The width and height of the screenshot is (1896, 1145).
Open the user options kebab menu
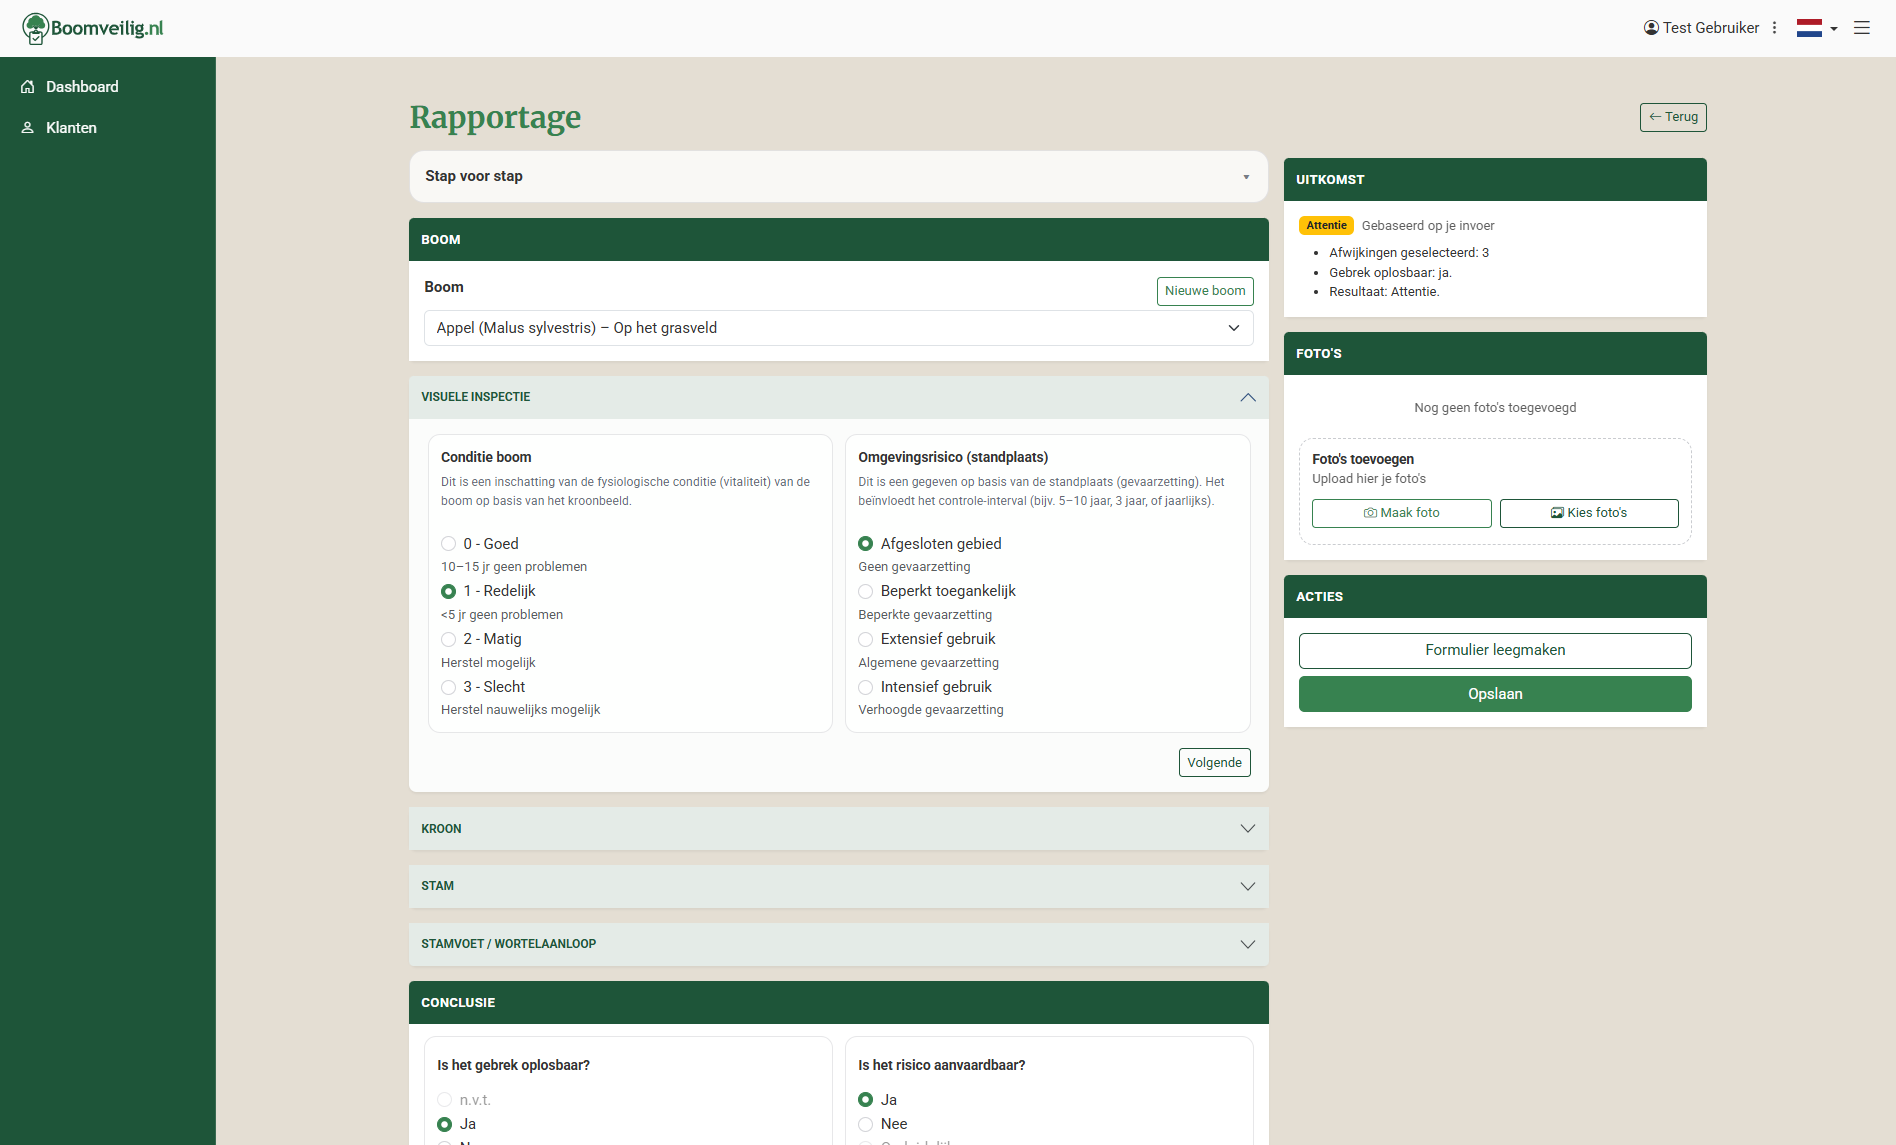(x=1774, y=28)
